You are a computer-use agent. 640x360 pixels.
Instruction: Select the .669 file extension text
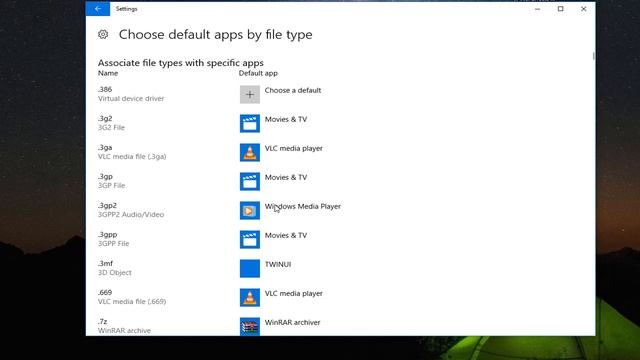pyautogui.click(x=105, y=292)
